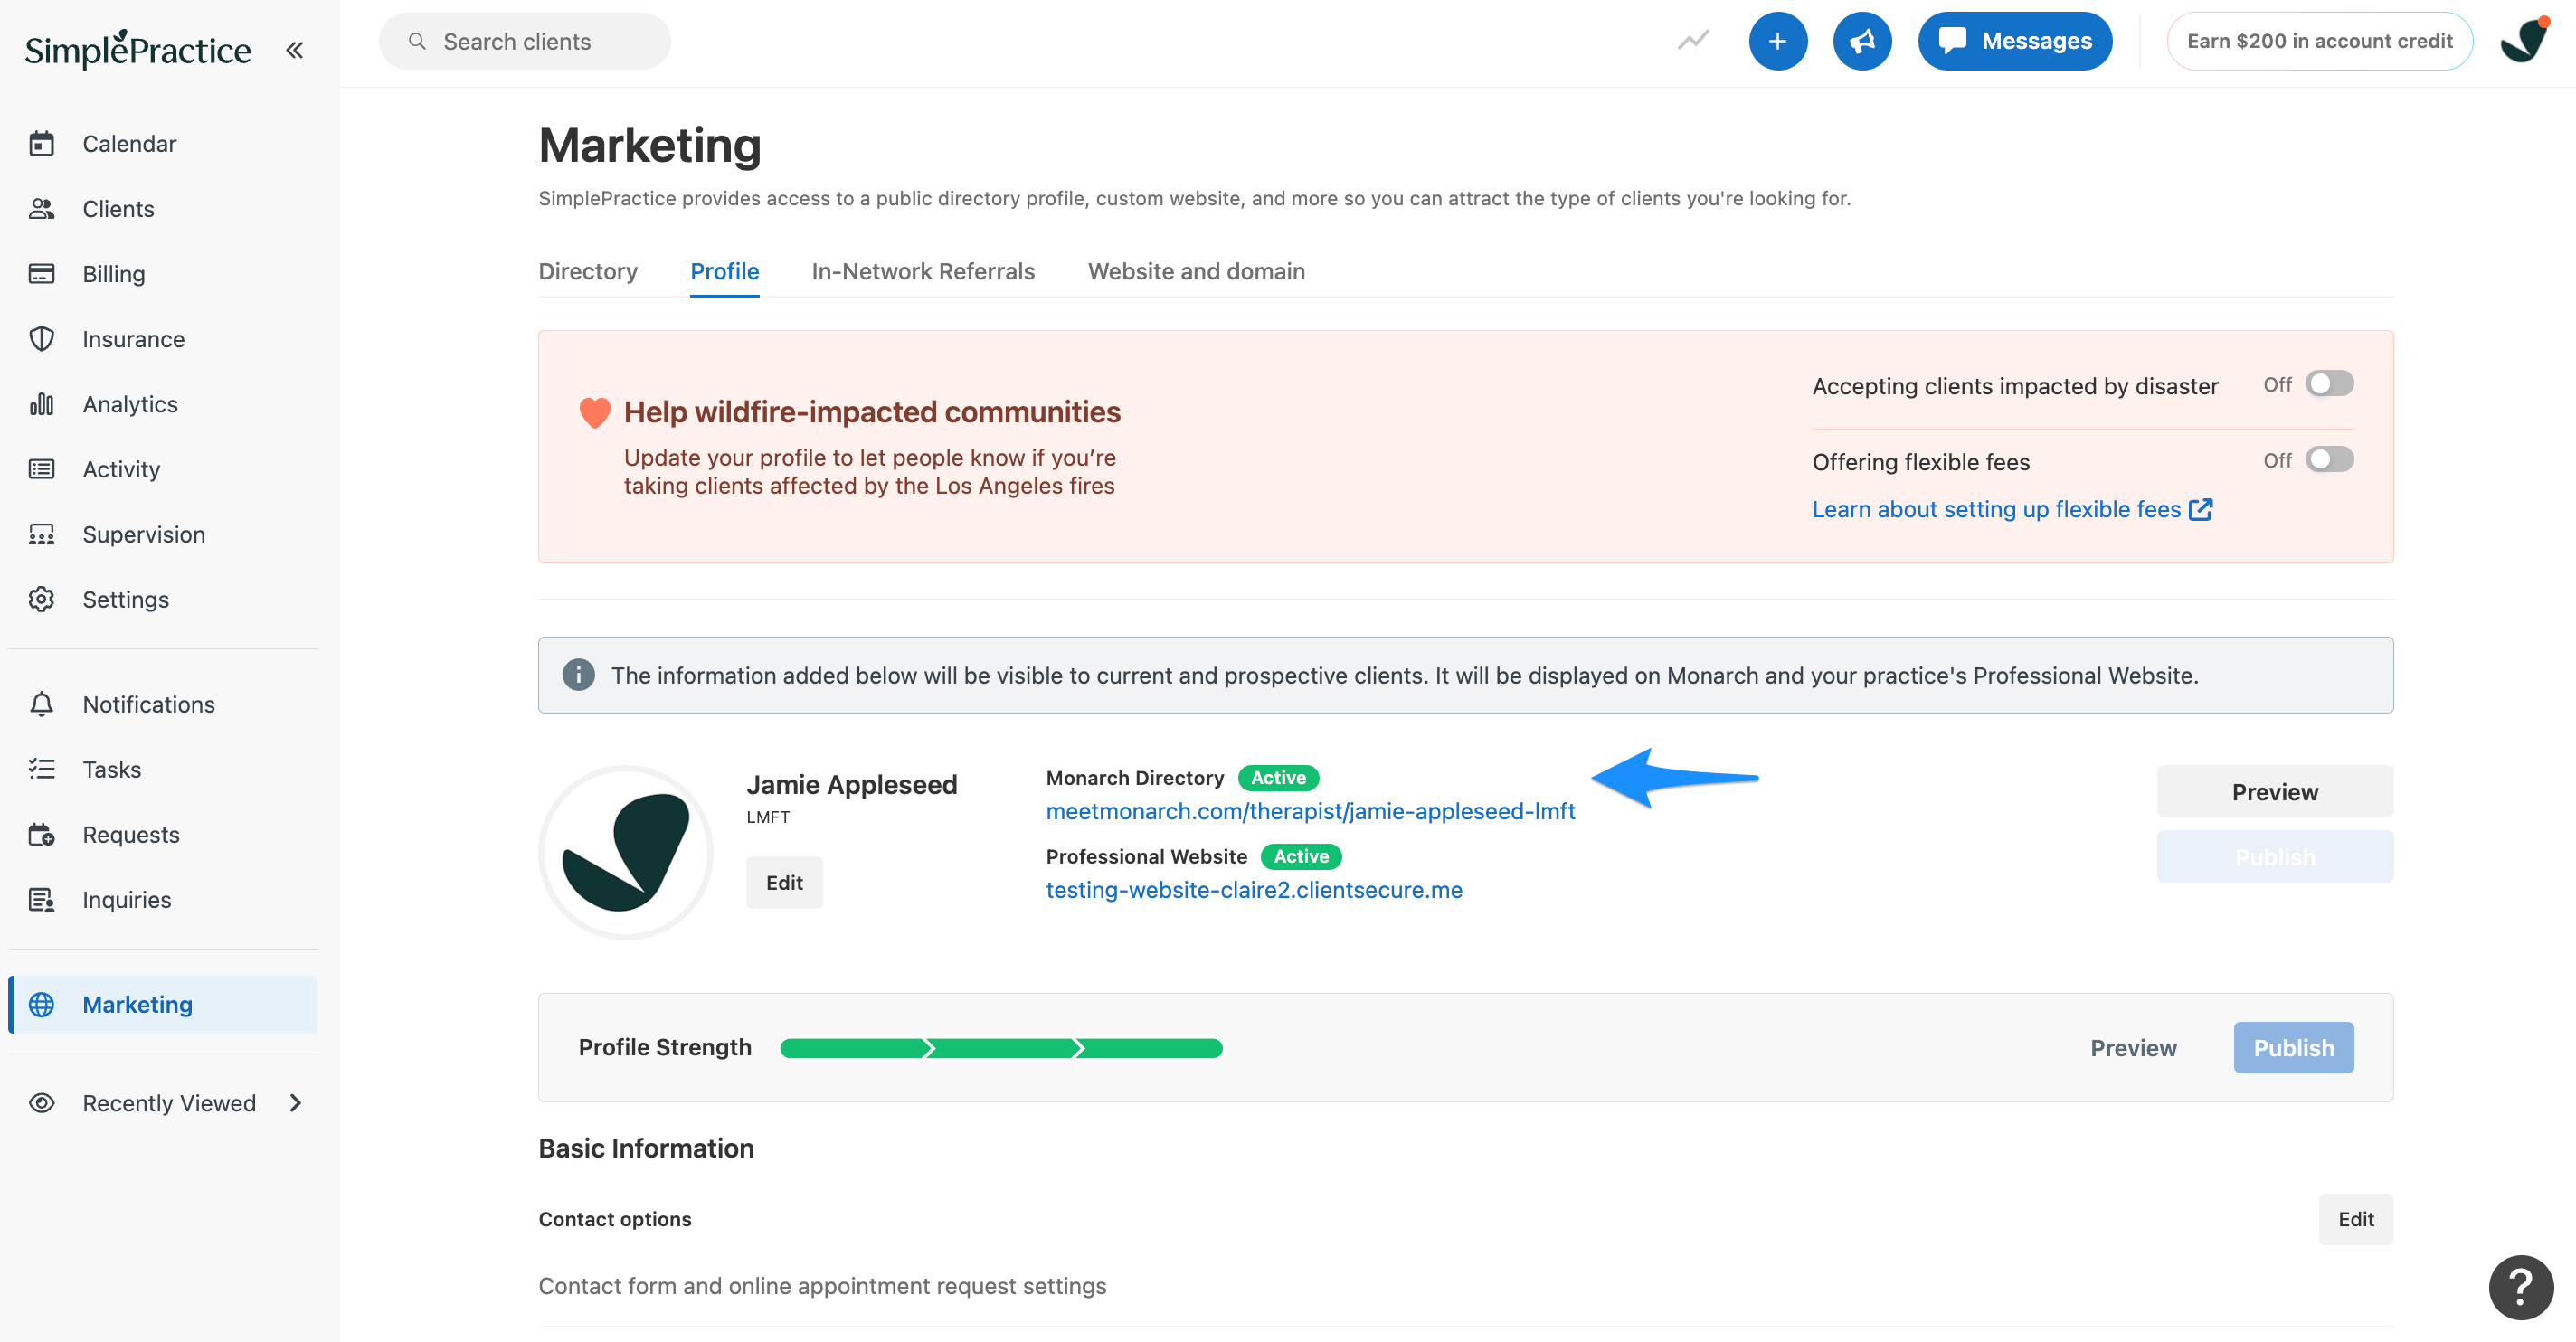Click Publish in the Profile Strength bar
Viewport: 2576px width, 1342px height.
point(2293,1047)
